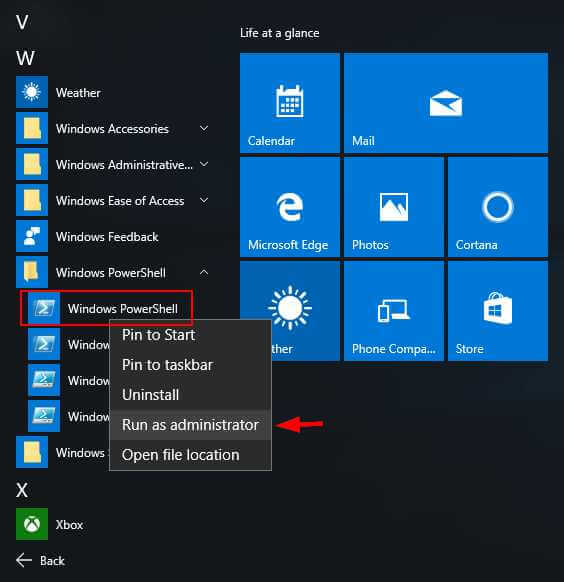The height and width of the screenshot is (582, 564).
Task: Open the Cortana tile
Action: pos(498,207)
